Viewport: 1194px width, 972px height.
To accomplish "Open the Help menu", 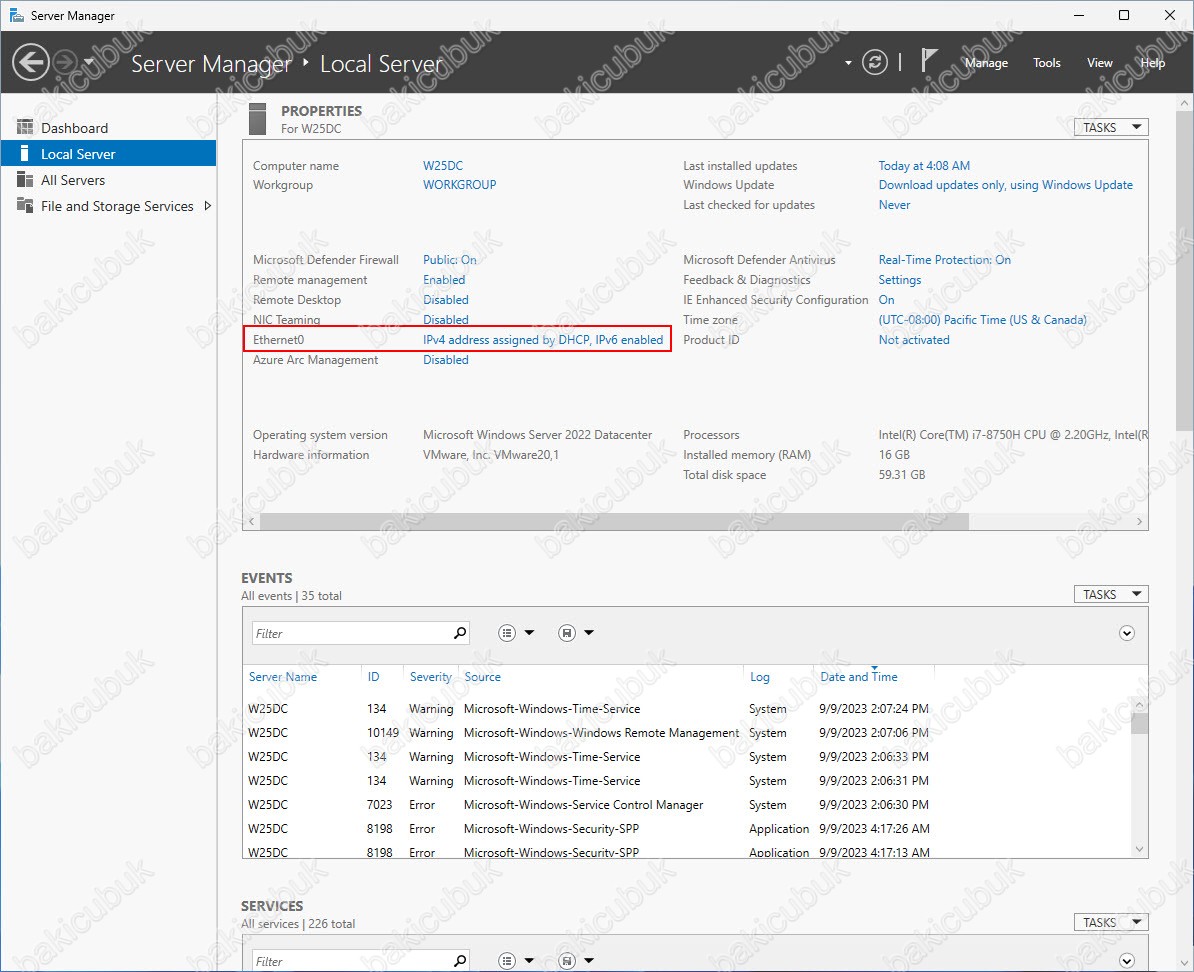I will [1152, 63].
